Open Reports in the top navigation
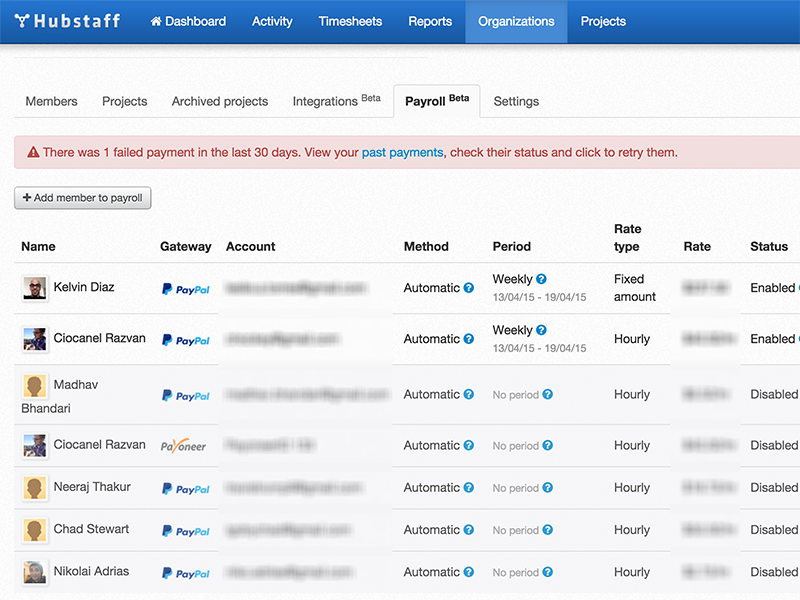Screen dimensions: 800x600 pos(430,21)
